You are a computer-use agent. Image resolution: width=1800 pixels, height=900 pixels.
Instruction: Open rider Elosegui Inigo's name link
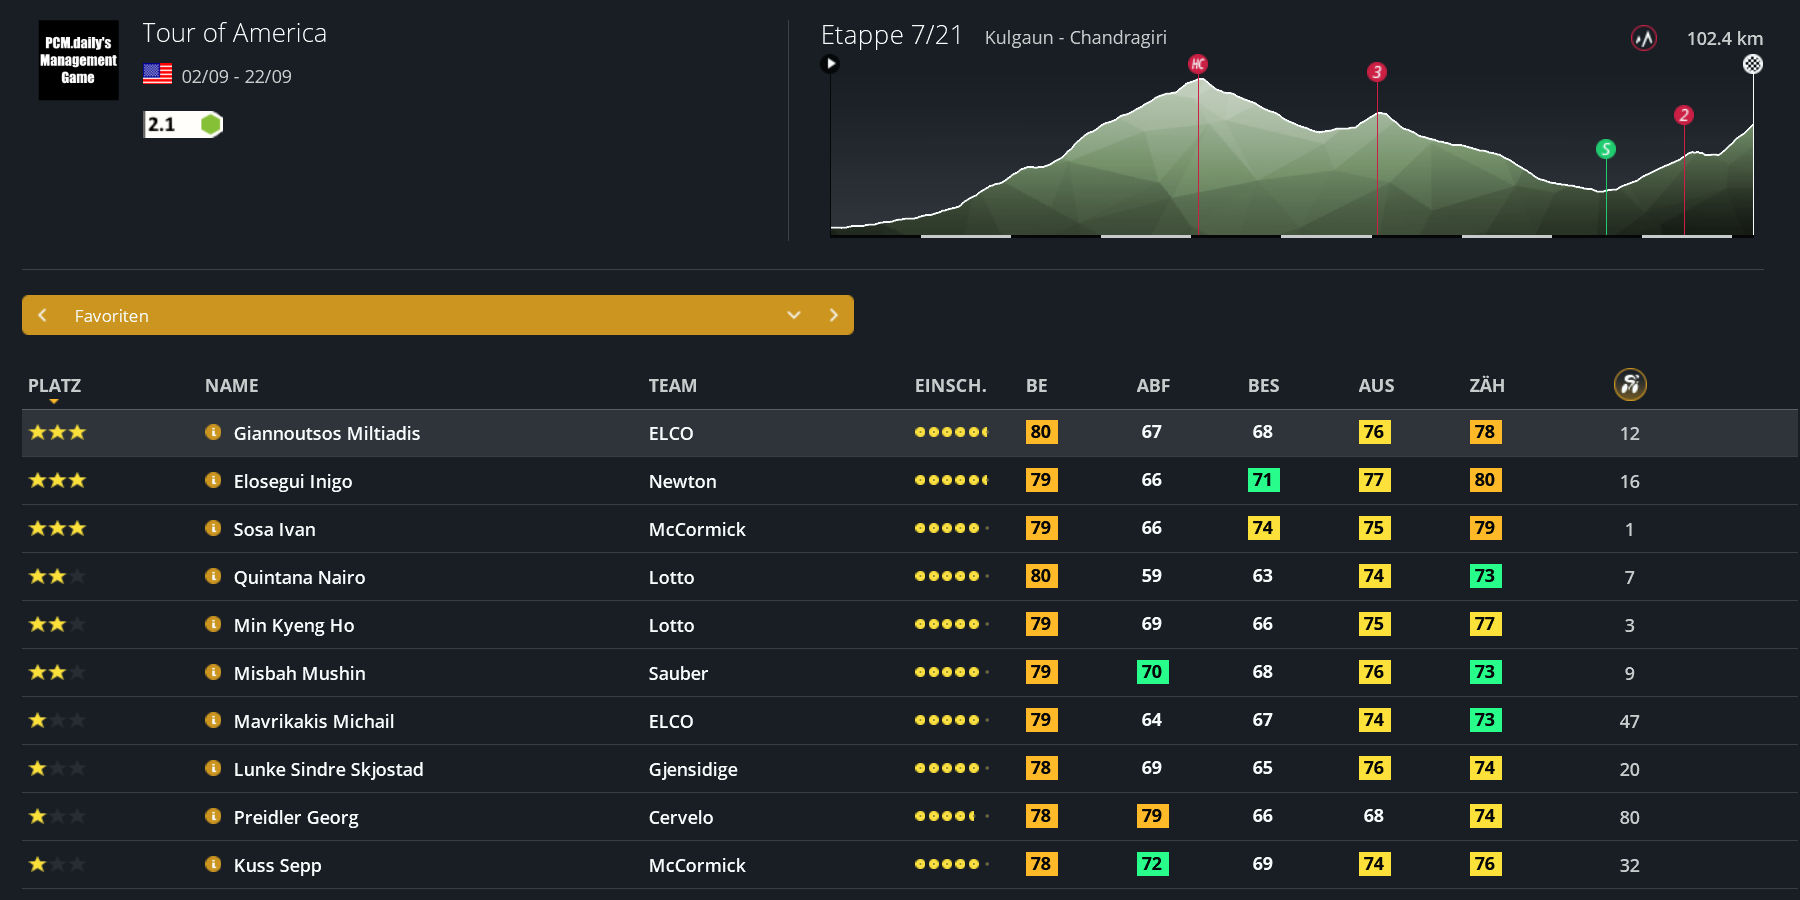click(292, 481)
